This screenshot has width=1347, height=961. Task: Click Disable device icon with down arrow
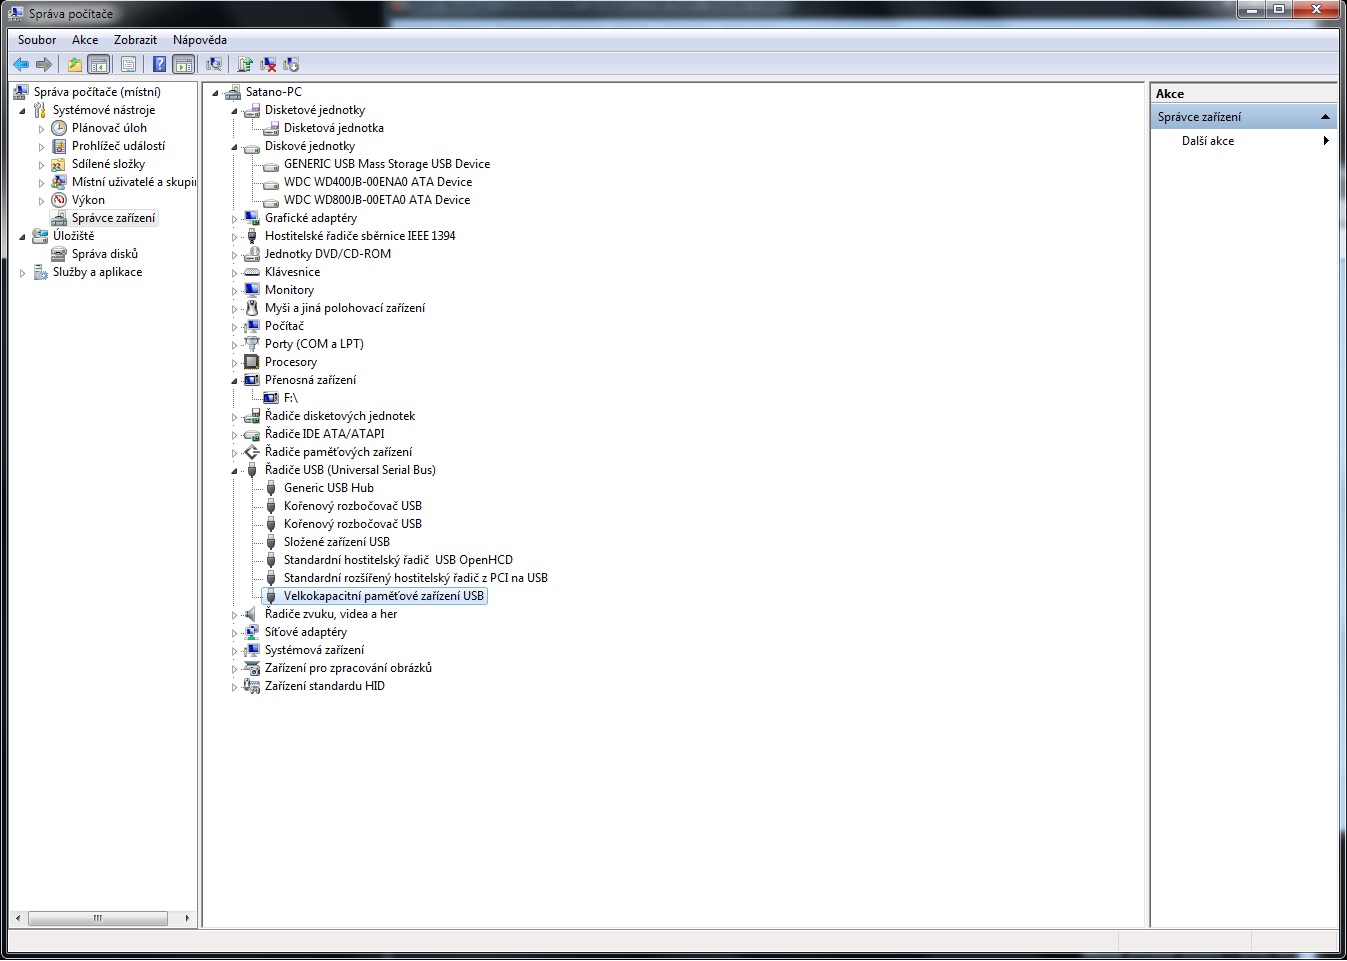(x=291, y=65)
